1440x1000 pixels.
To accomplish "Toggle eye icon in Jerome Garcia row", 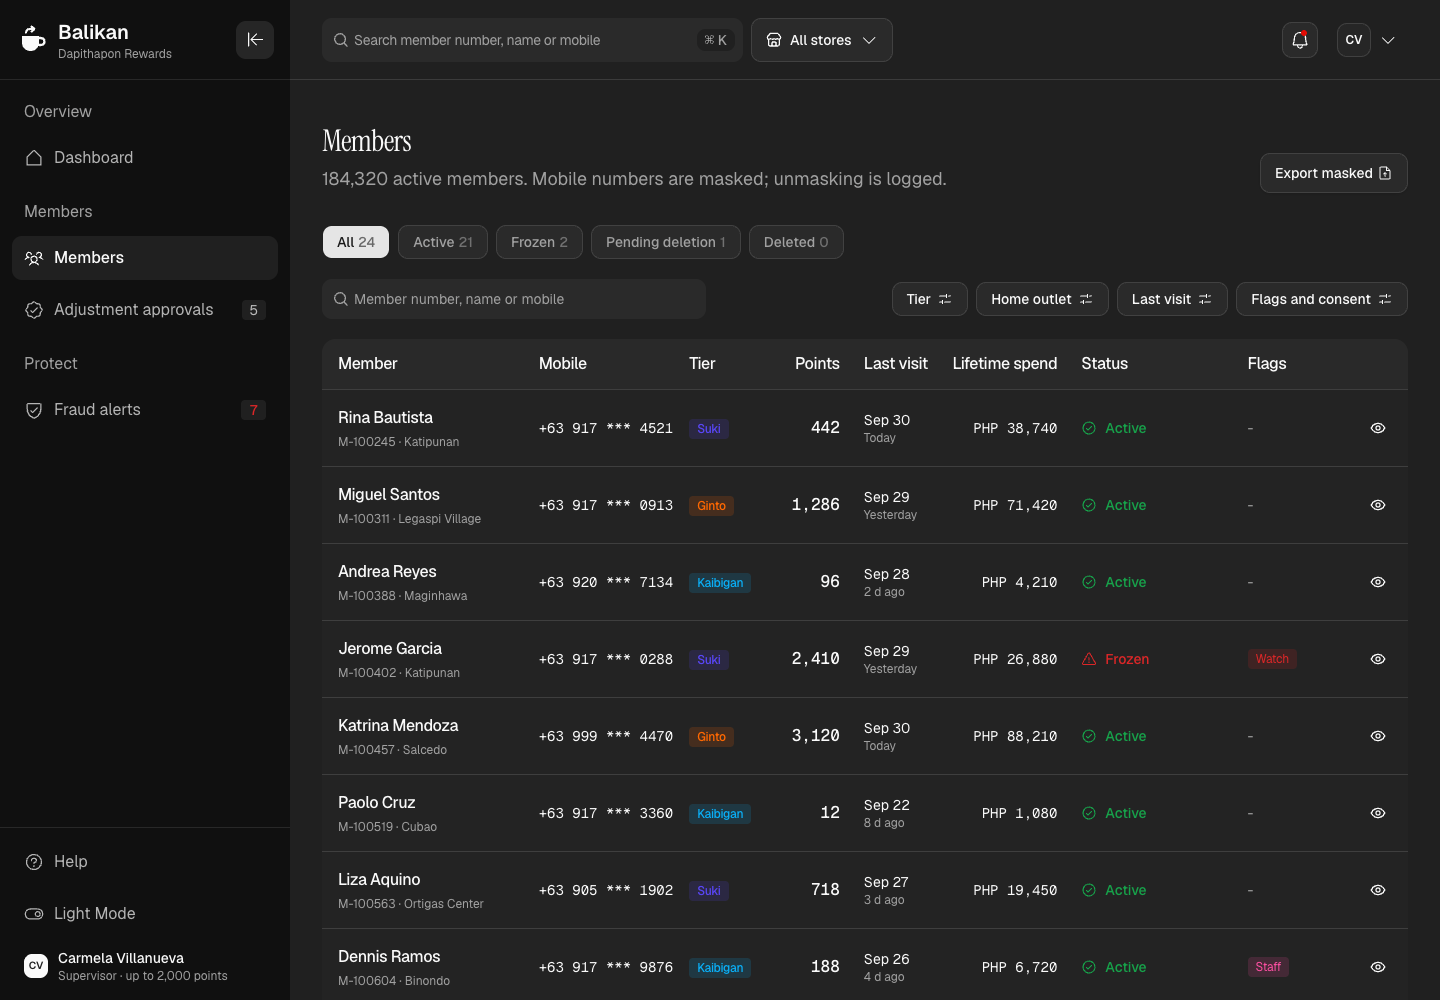I will coord(1378,659).
